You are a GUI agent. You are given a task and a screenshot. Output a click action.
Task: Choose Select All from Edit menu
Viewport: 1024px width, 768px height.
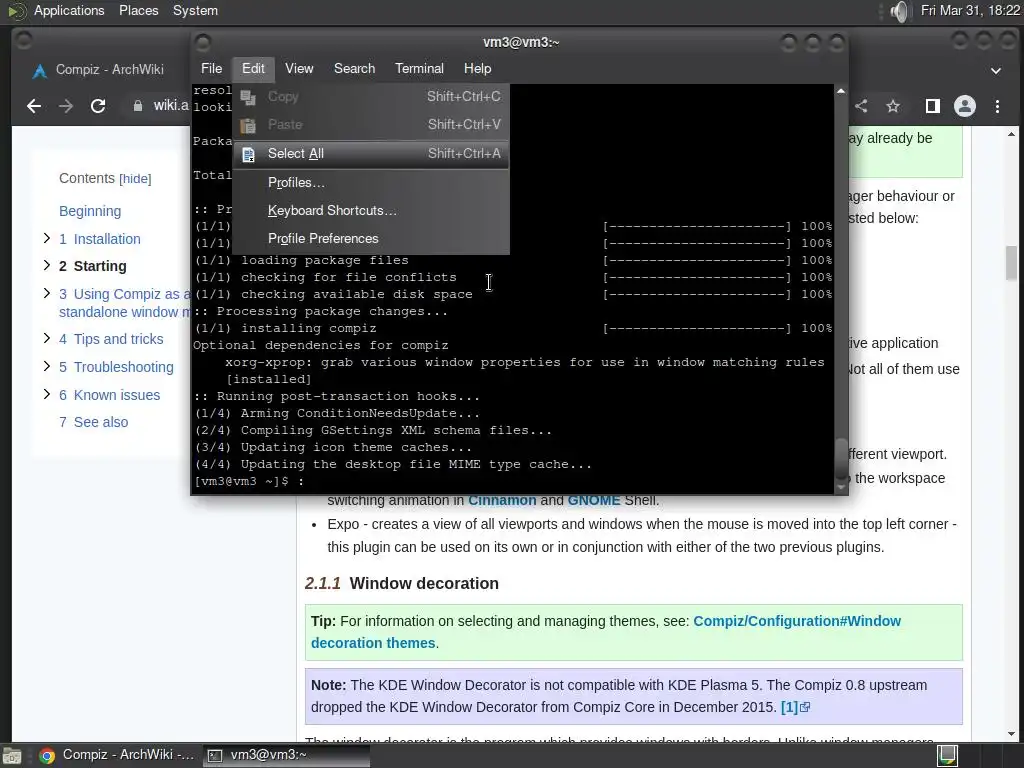[370, 153]
